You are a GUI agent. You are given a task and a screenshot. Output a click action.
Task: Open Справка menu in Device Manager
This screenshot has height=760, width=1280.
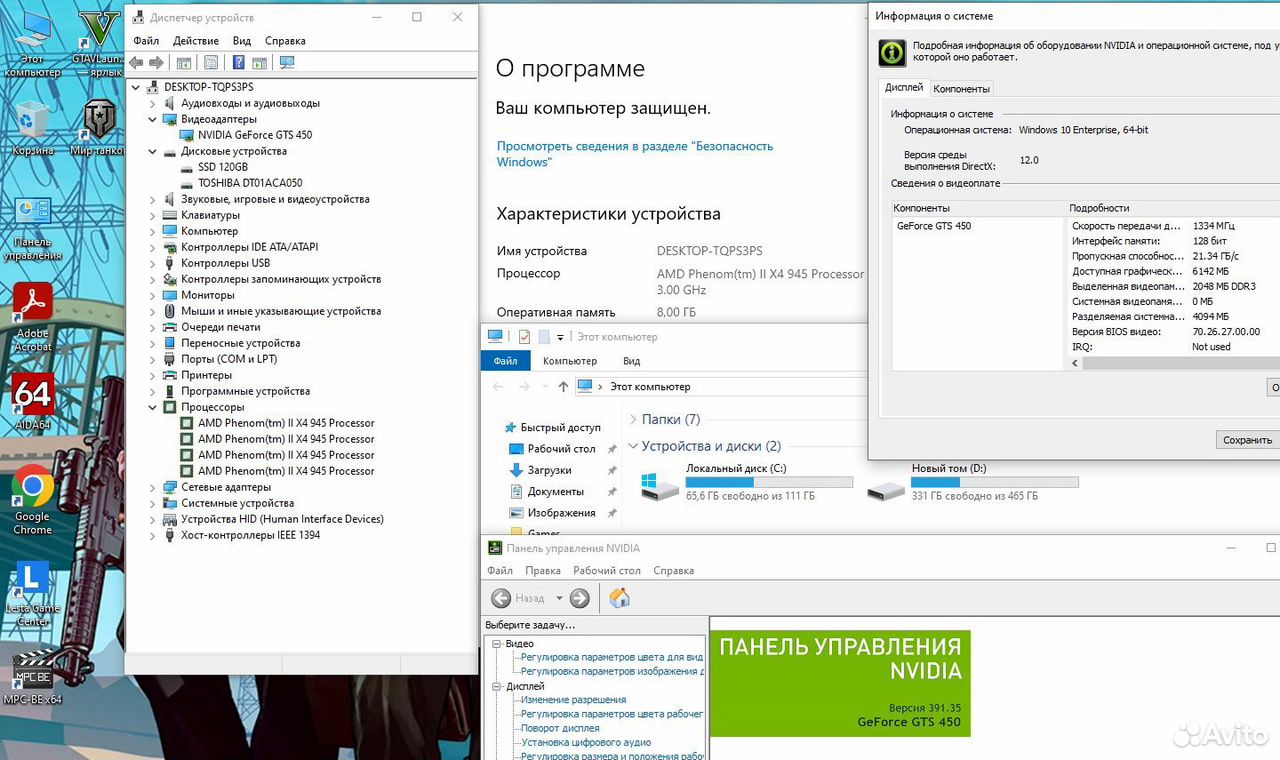pos(285,41)
